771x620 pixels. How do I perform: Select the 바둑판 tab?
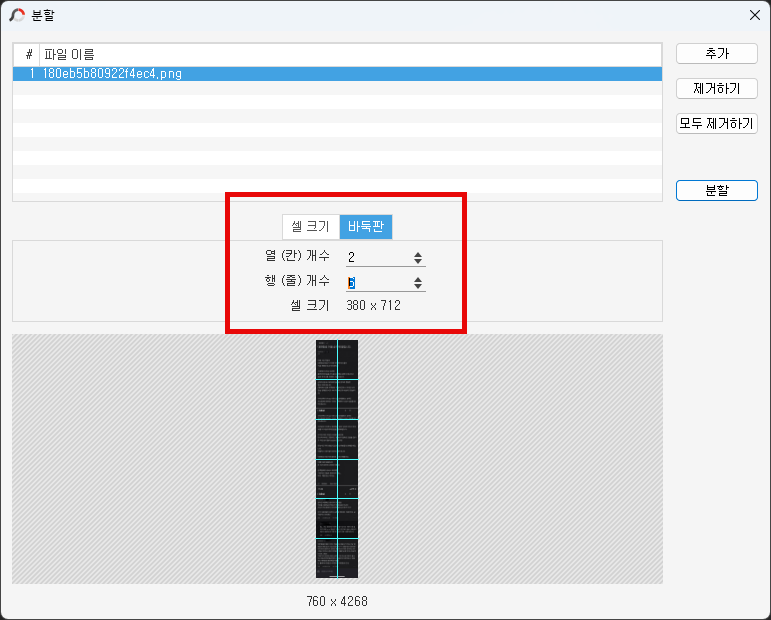(366, 227)
